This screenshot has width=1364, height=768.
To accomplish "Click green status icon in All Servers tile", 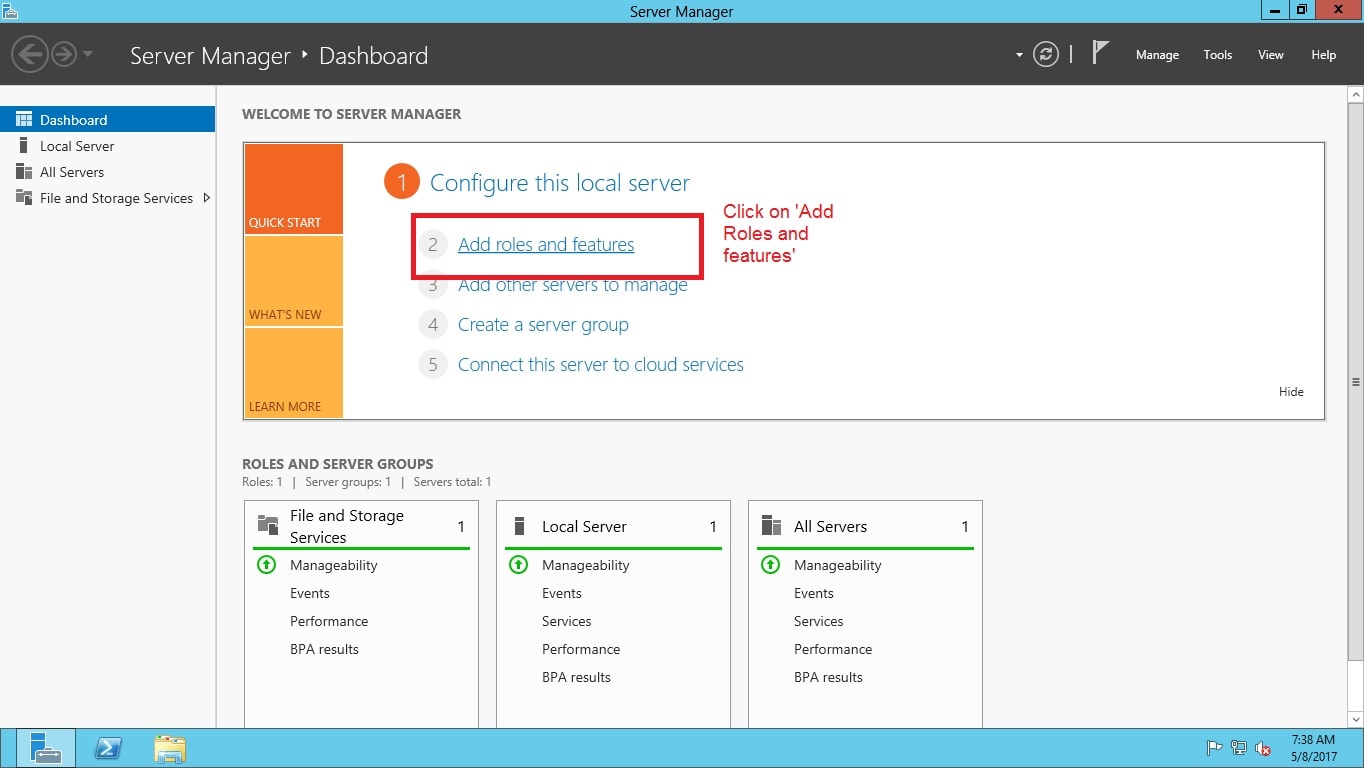I will click(x=770, y=565).
